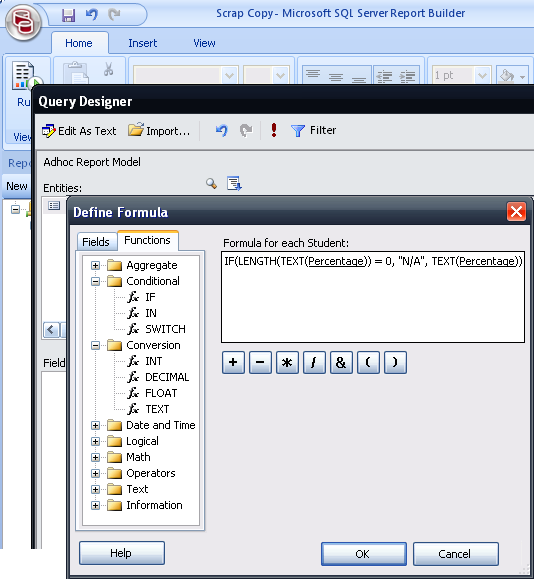Expand the Date and Time folder
This screenshot has width=534, height=579.
(95, 425)
